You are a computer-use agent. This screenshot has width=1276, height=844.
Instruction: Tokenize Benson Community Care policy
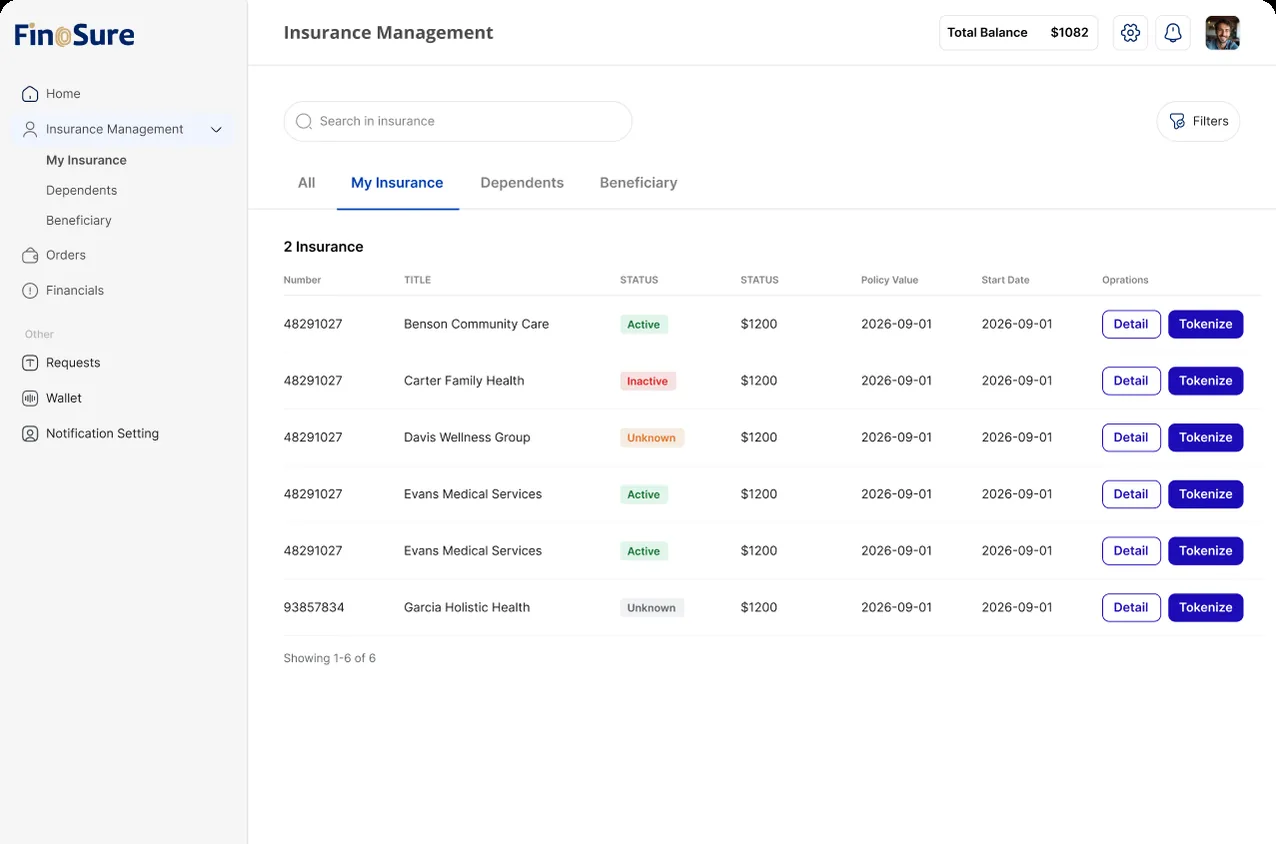[1205, 324]
